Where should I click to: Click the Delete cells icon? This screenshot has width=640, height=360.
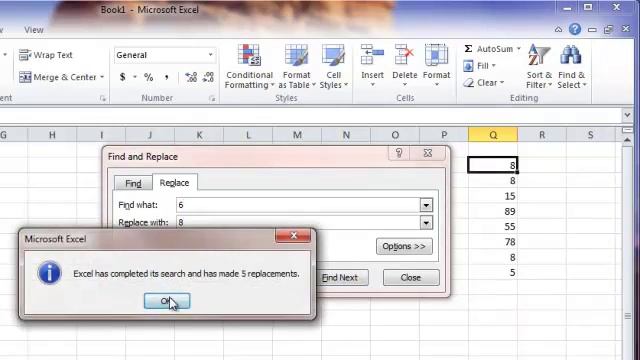pyautogui.click(x=404, y=55)
